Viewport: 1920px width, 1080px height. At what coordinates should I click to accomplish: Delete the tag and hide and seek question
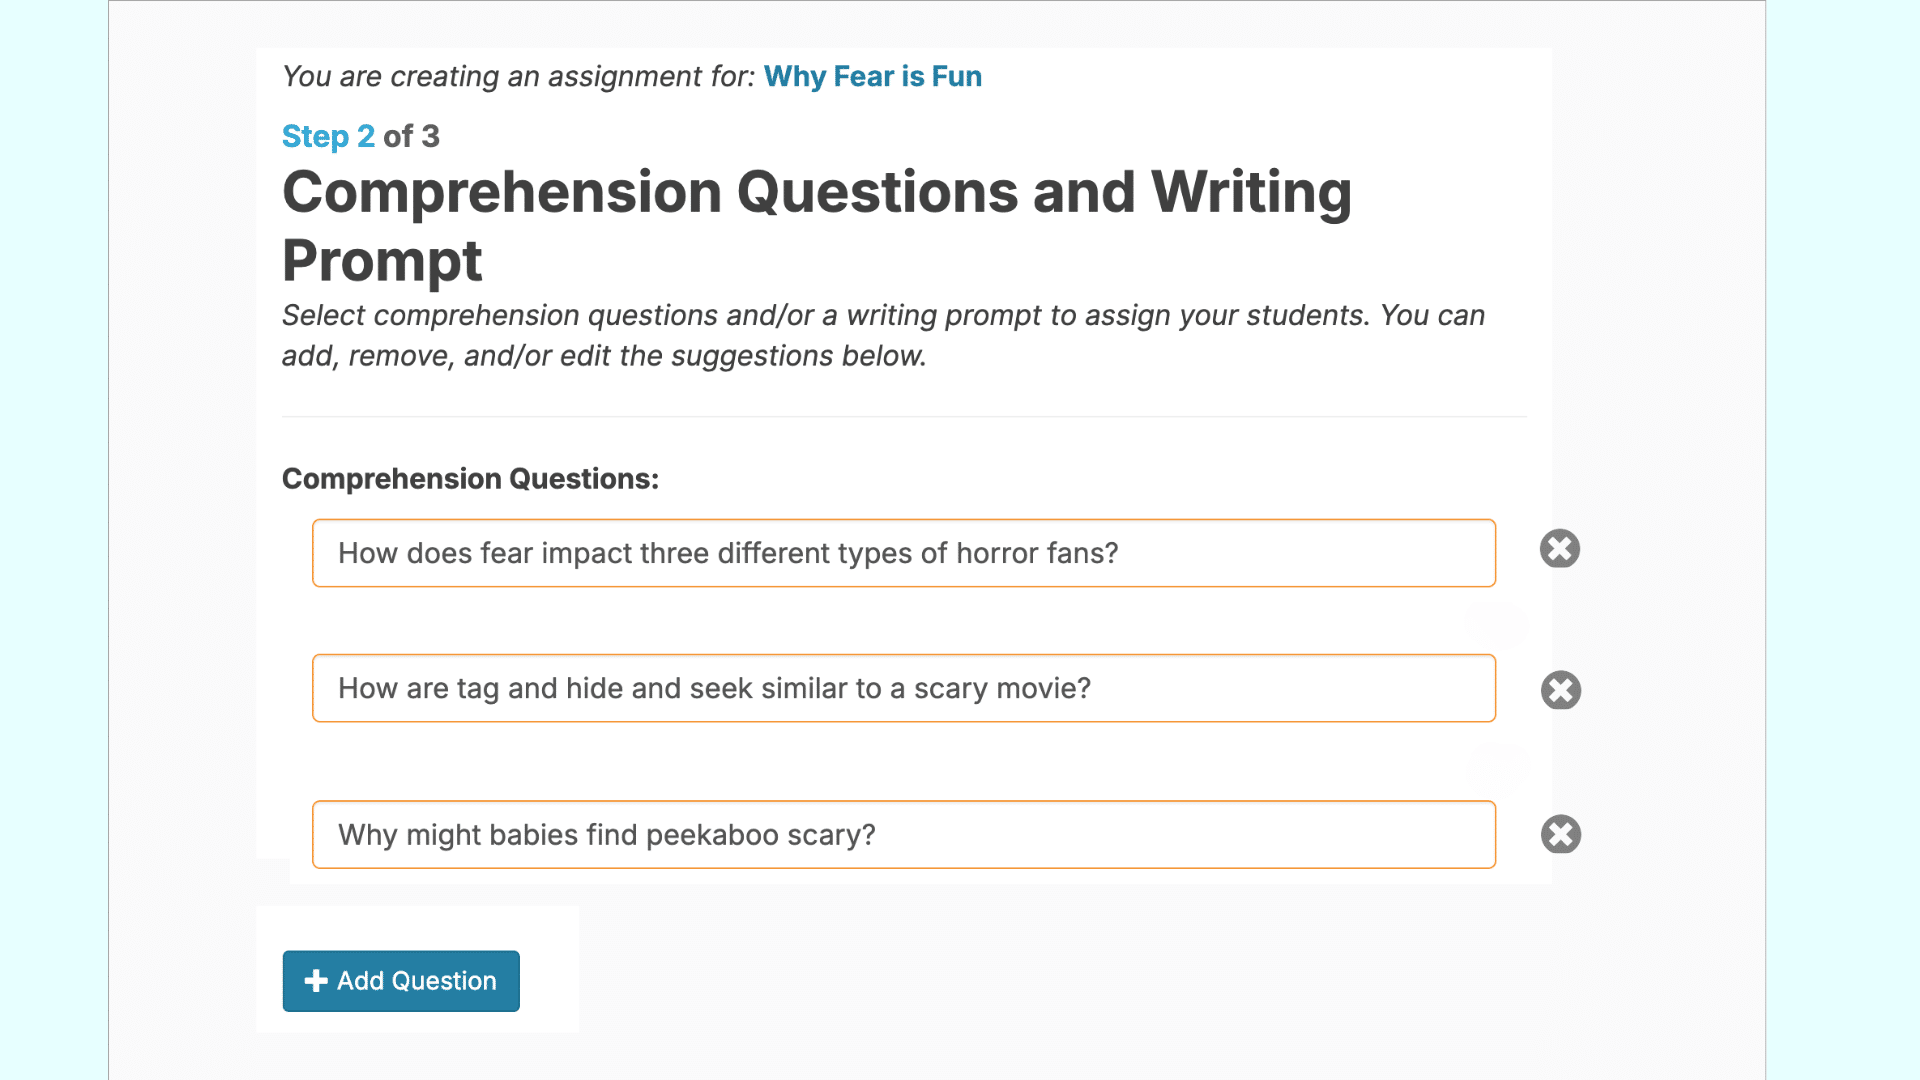1560,690
